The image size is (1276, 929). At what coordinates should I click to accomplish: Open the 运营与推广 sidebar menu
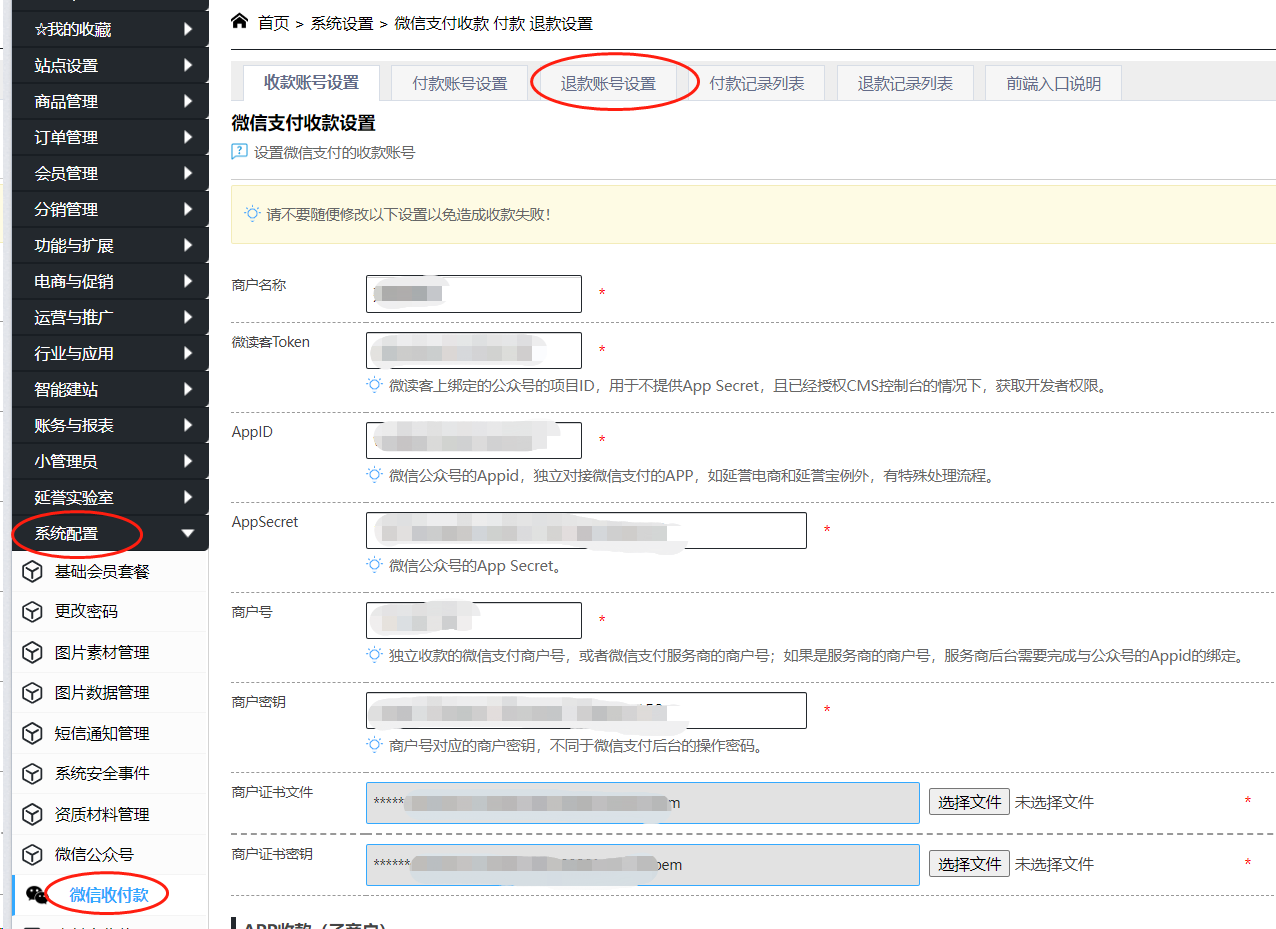pos(110,317)
